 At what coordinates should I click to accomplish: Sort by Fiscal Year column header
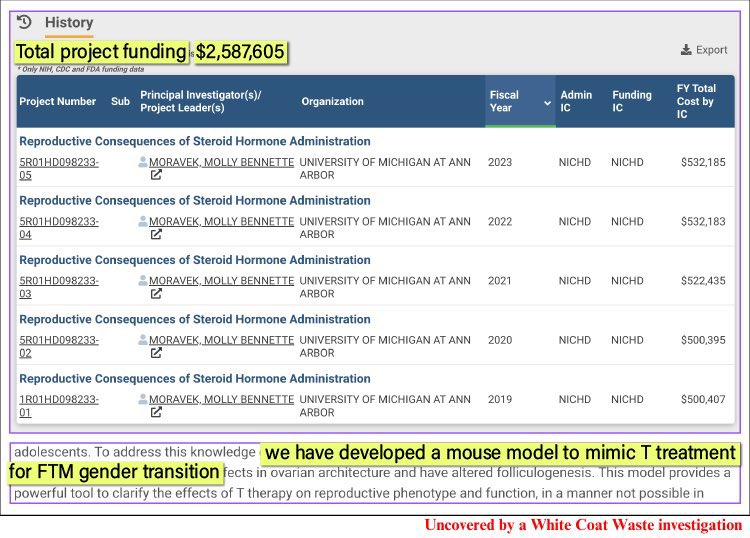coord(520,101)
